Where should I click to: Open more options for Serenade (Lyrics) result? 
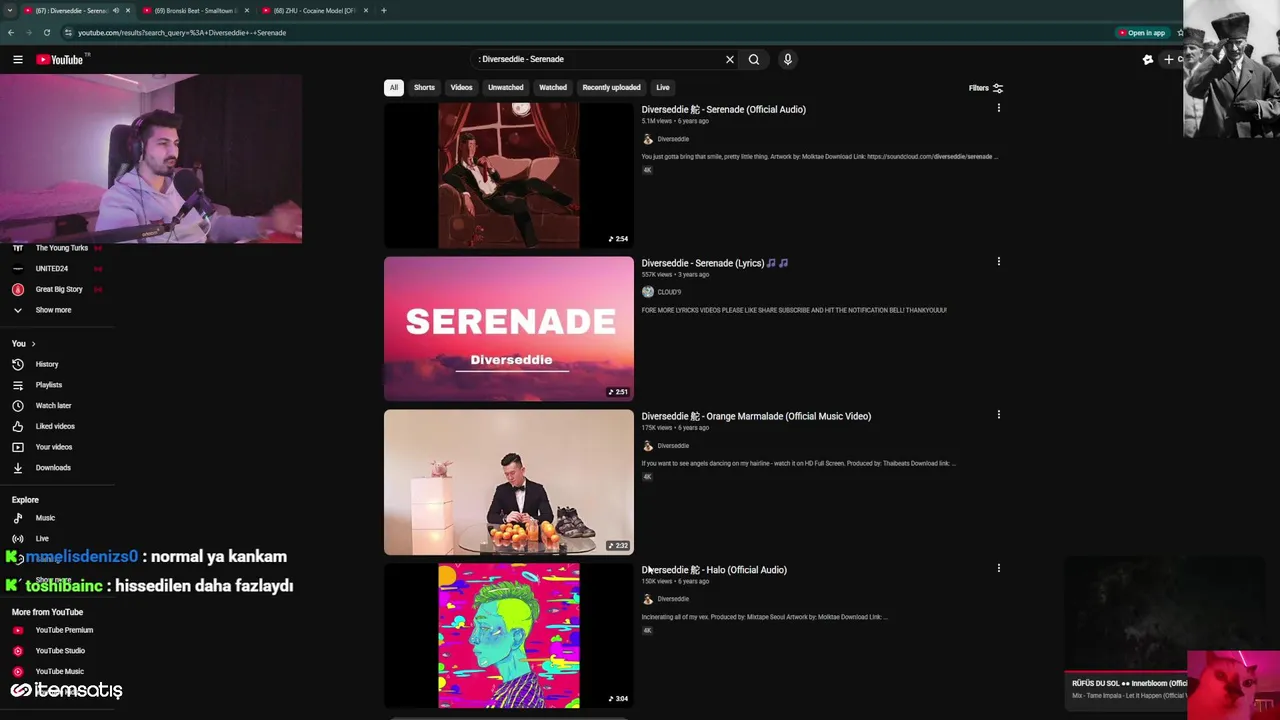click(998, 262)
